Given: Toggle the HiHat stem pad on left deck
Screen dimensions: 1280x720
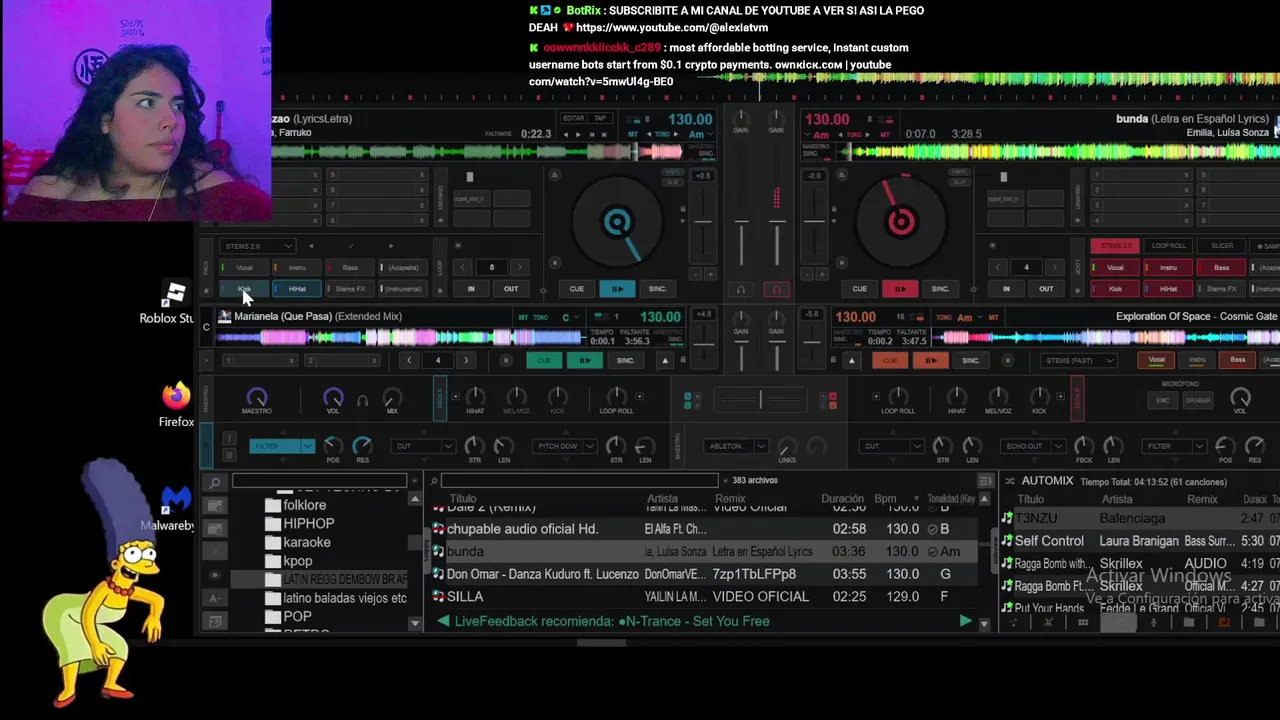Looking at the screenshot, I should [297, 289].
